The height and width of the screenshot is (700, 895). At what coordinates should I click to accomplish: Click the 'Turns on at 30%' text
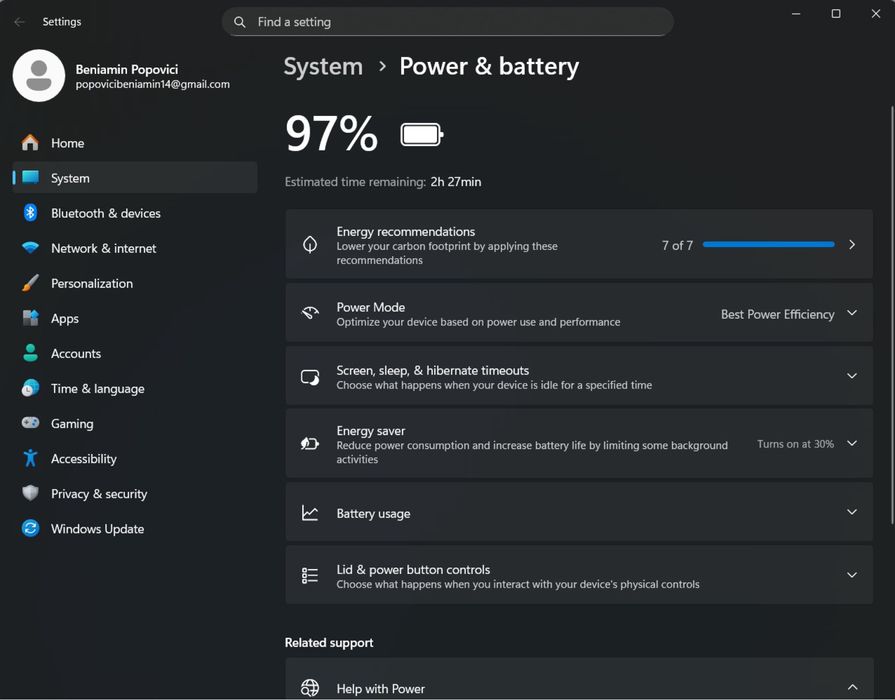tap(795, 444)
